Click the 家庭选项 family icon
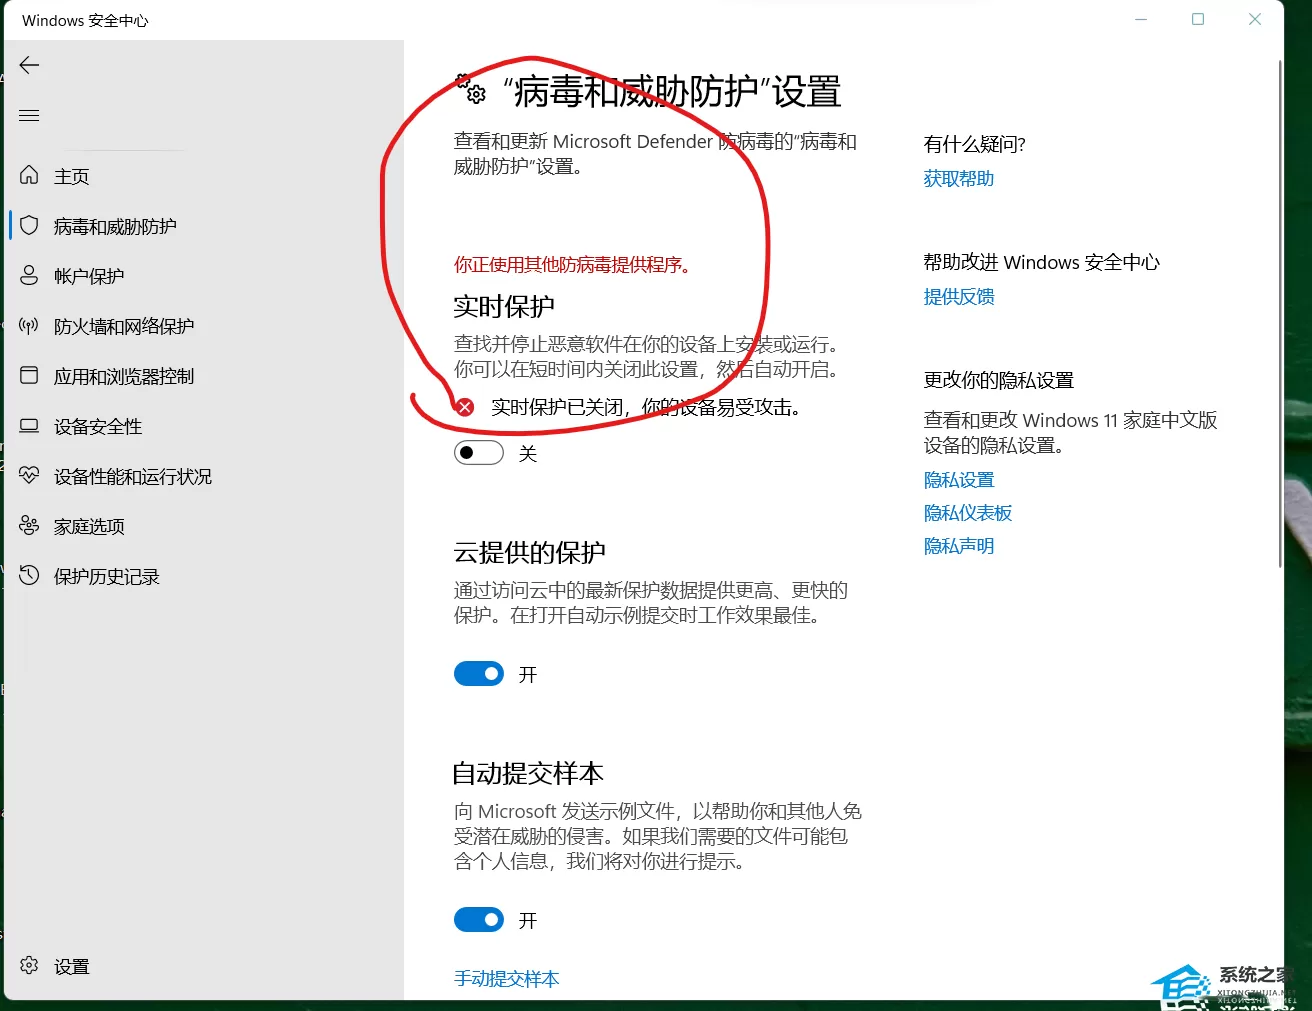1312x1011 pixels. pos(29,525)
